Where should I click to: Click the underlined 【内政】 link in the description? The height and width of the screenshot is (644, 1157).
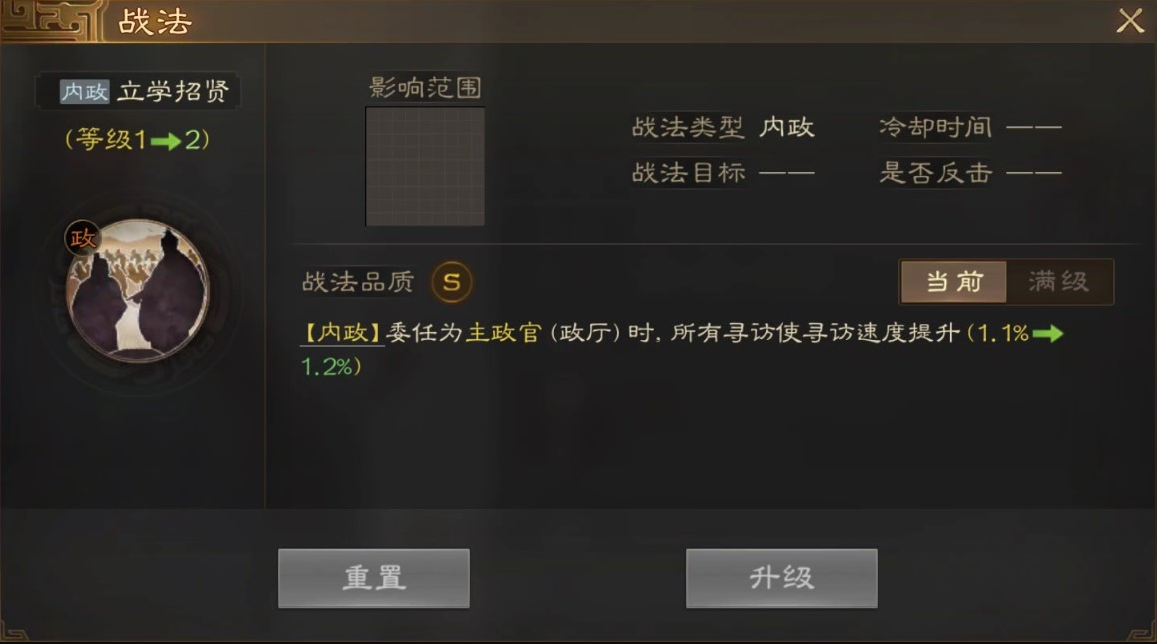342,333
